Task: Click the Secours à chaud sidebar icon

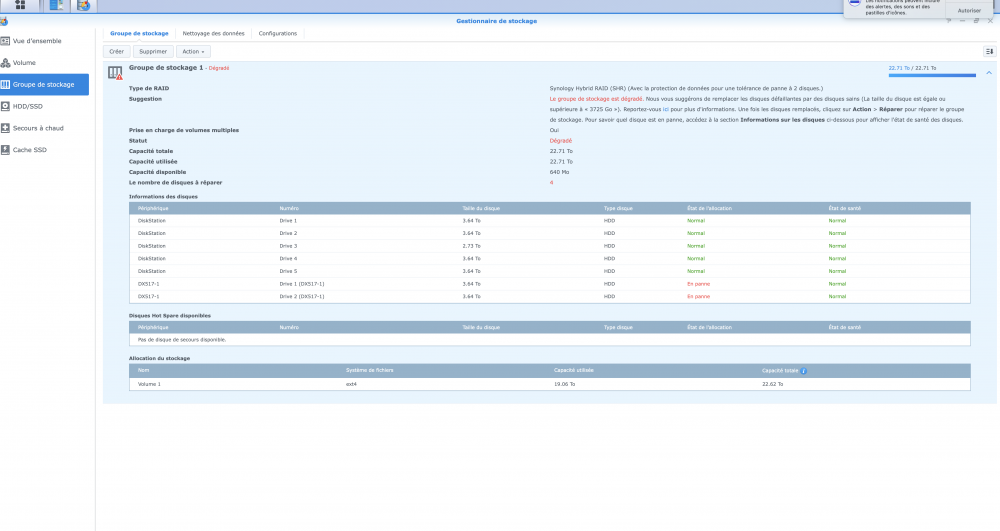Action: click(x=5, y=128)
